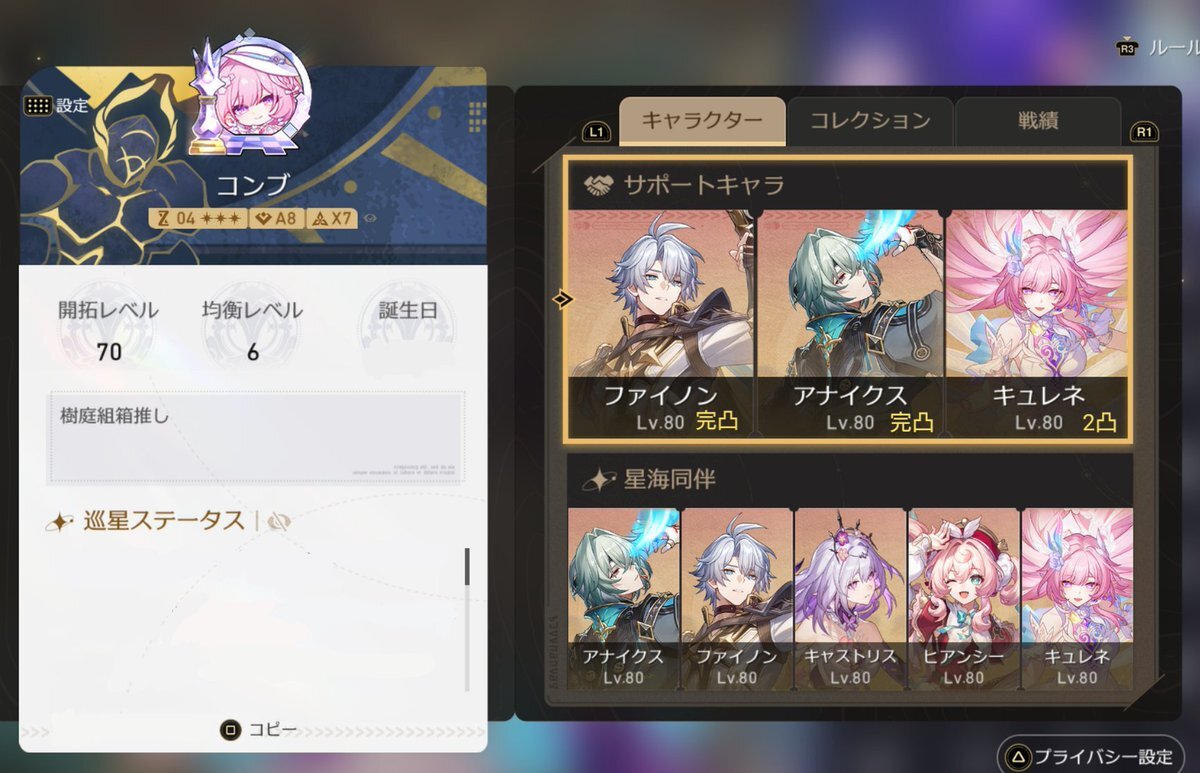This screenshot has width=1200, height=773.
Task: Click the pink-haired profile avatar
Action: click(255, 97)
